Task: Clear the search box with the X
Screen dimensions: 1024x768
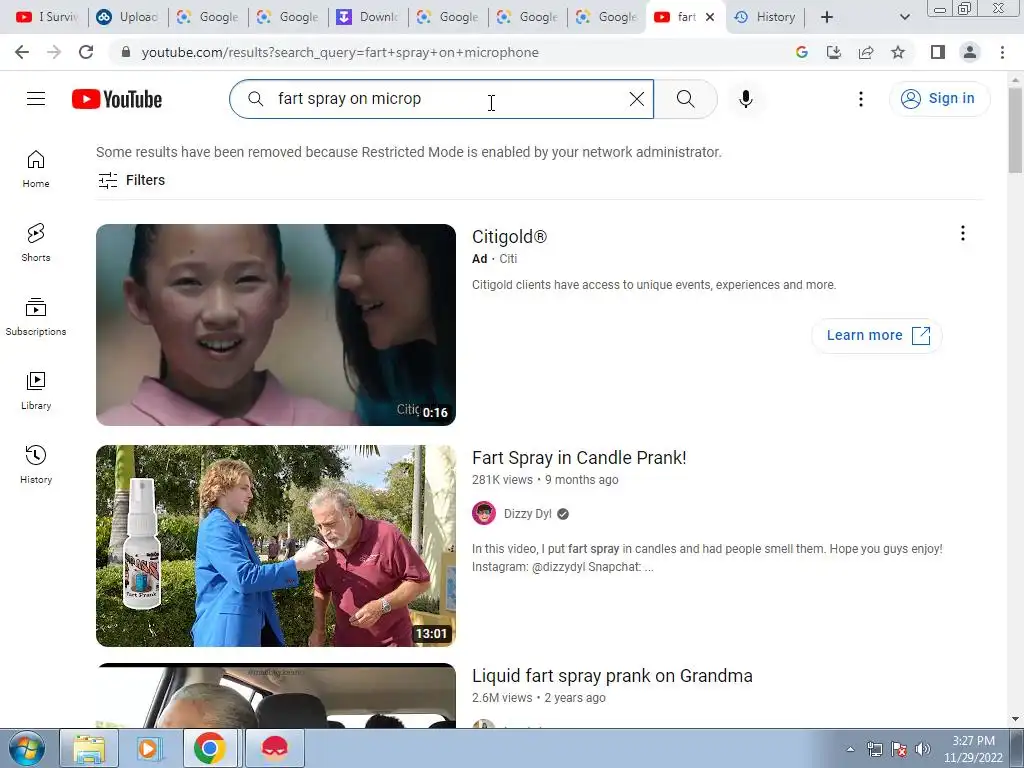Action: pyautogui.click(x=637, y=99)
